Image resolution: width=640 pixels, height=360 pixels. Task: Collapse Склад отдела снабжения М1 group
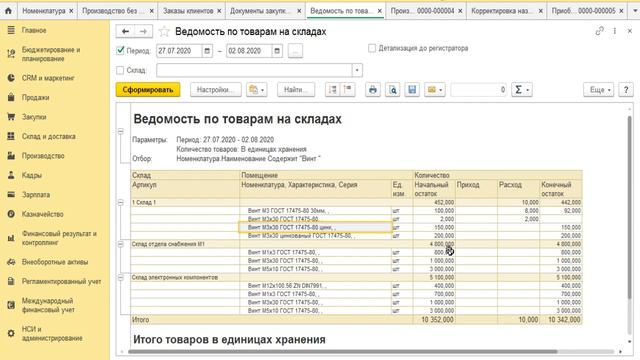point(121,244)
